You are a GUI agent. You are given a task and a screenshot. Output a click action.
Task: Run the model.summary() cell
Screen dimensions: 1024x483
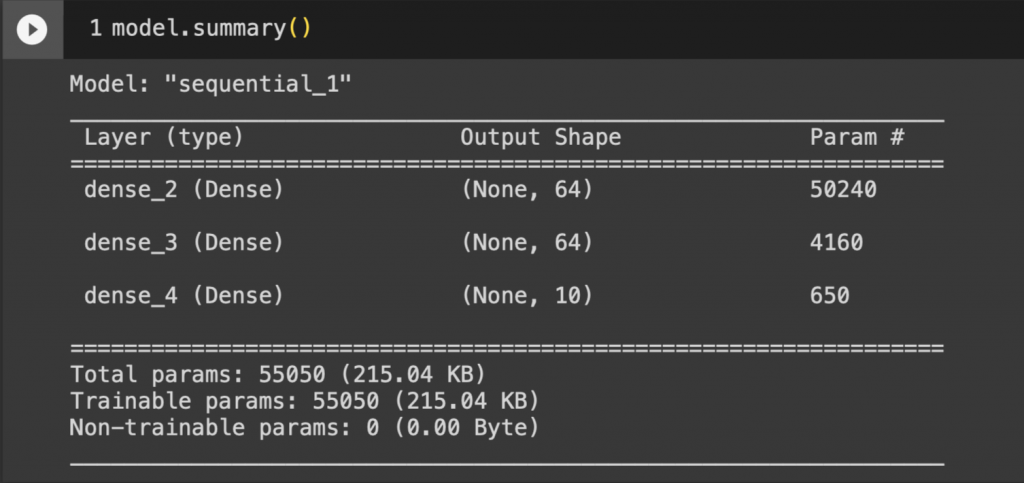32,30
